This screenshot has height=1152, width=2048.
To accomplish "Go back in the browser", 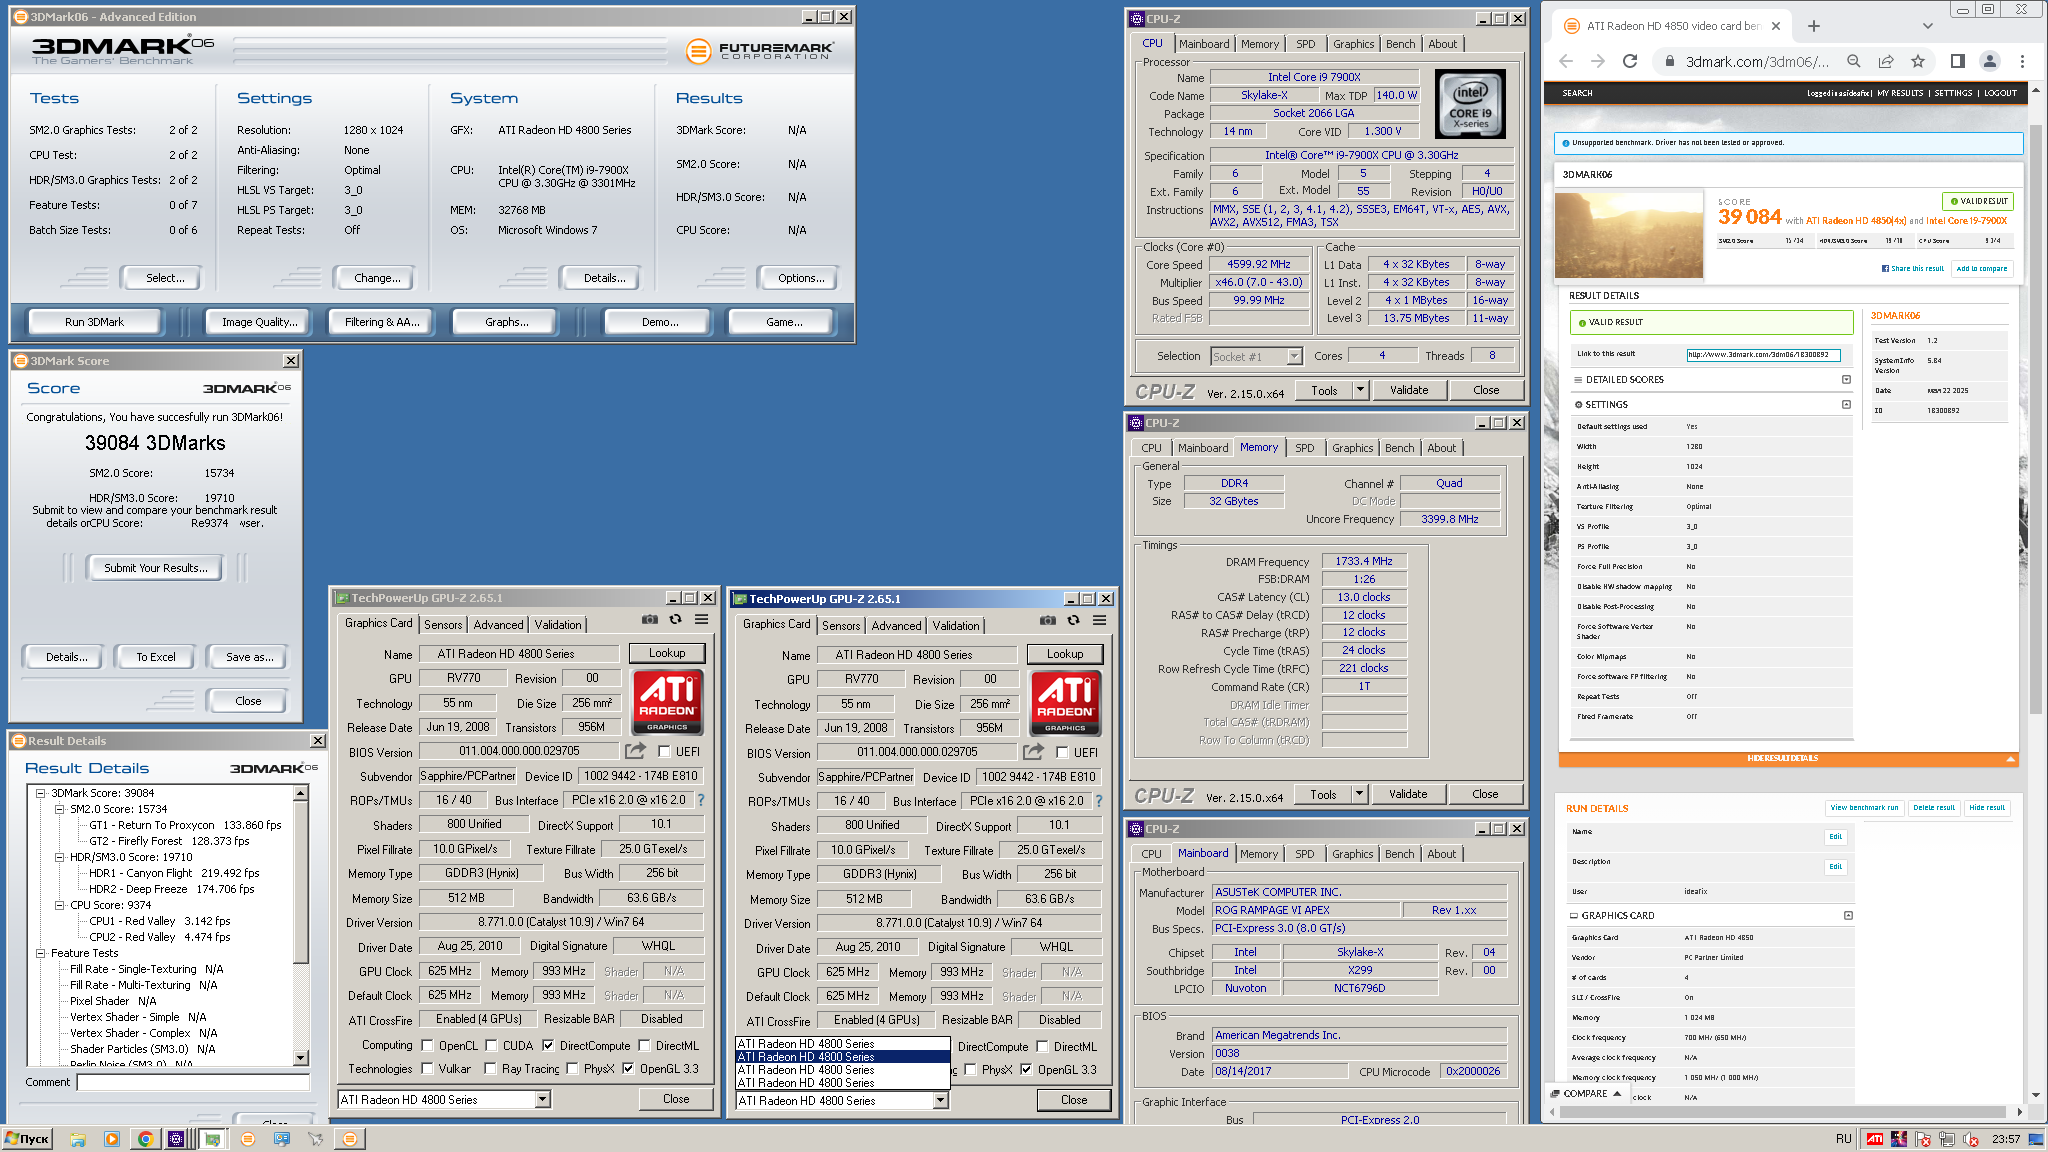I will (1566, 61).
